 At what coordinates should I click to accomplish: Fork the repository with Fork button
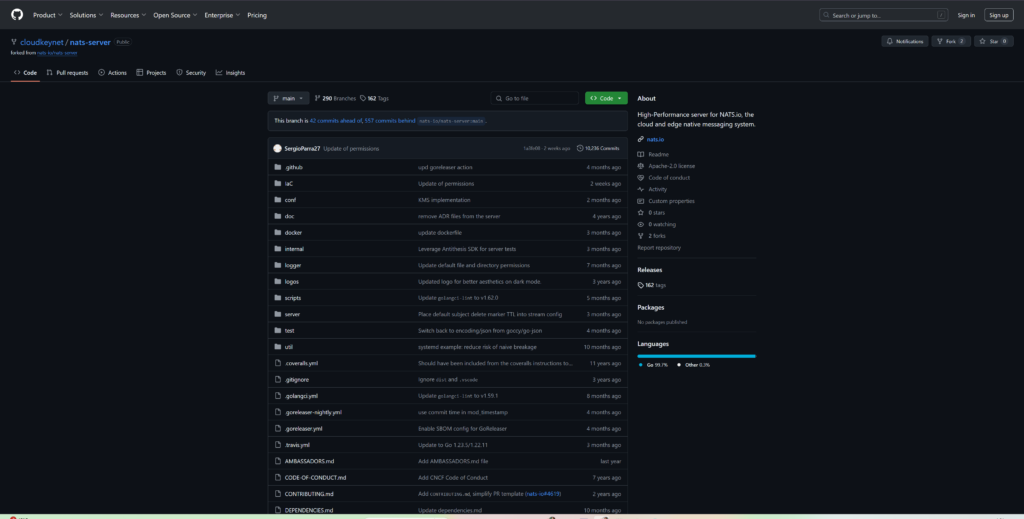(951, 41)
